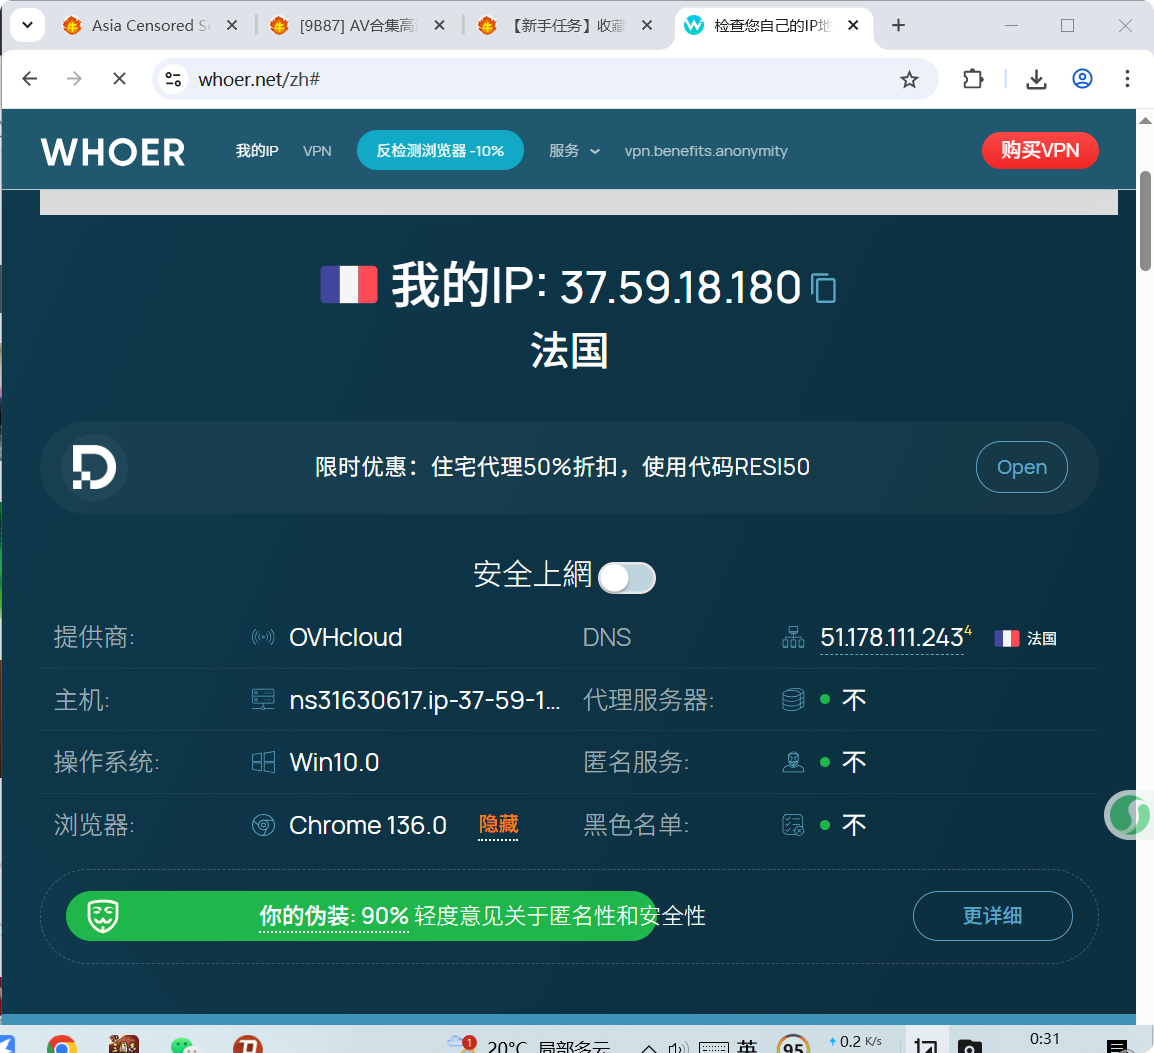This screenshot has width=1154, height=1053.
Task: Click the anonymizer person icon
Action: (x=793, y=762)
